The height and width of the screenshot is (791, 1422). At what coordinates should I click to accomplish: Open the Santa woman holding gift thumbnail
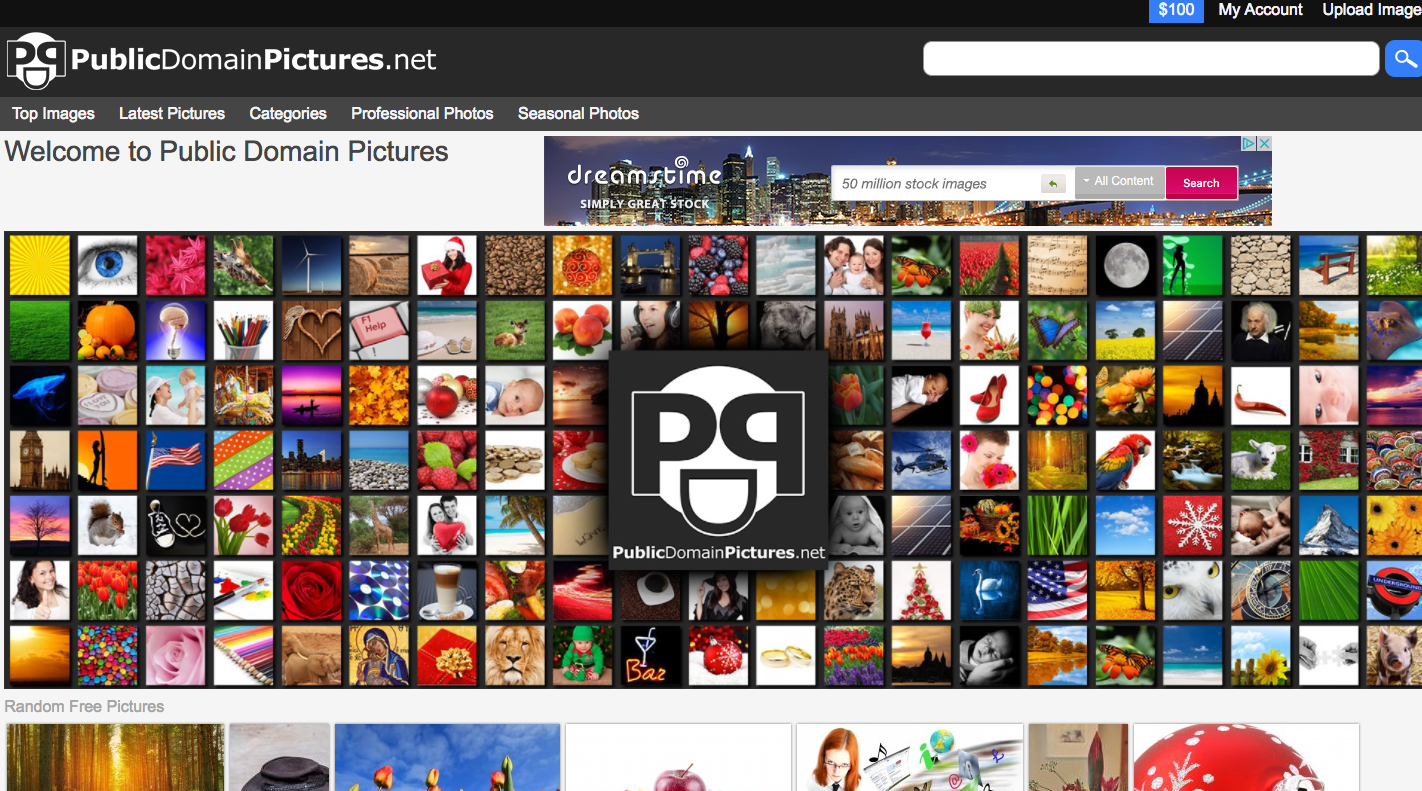tap(447, 265)
